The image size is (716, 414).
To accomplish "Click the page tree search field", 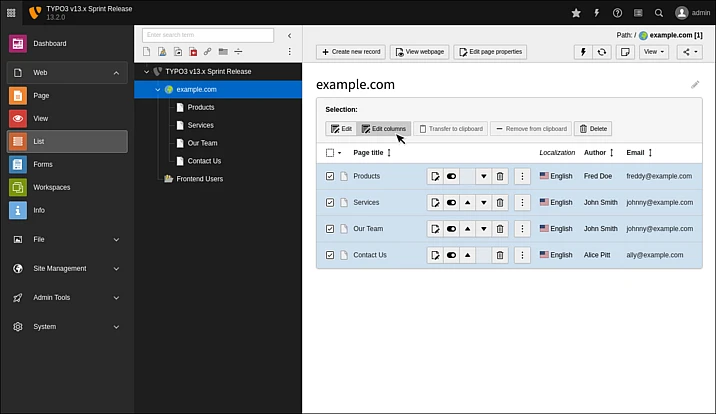I will click(x=207, y=35).
